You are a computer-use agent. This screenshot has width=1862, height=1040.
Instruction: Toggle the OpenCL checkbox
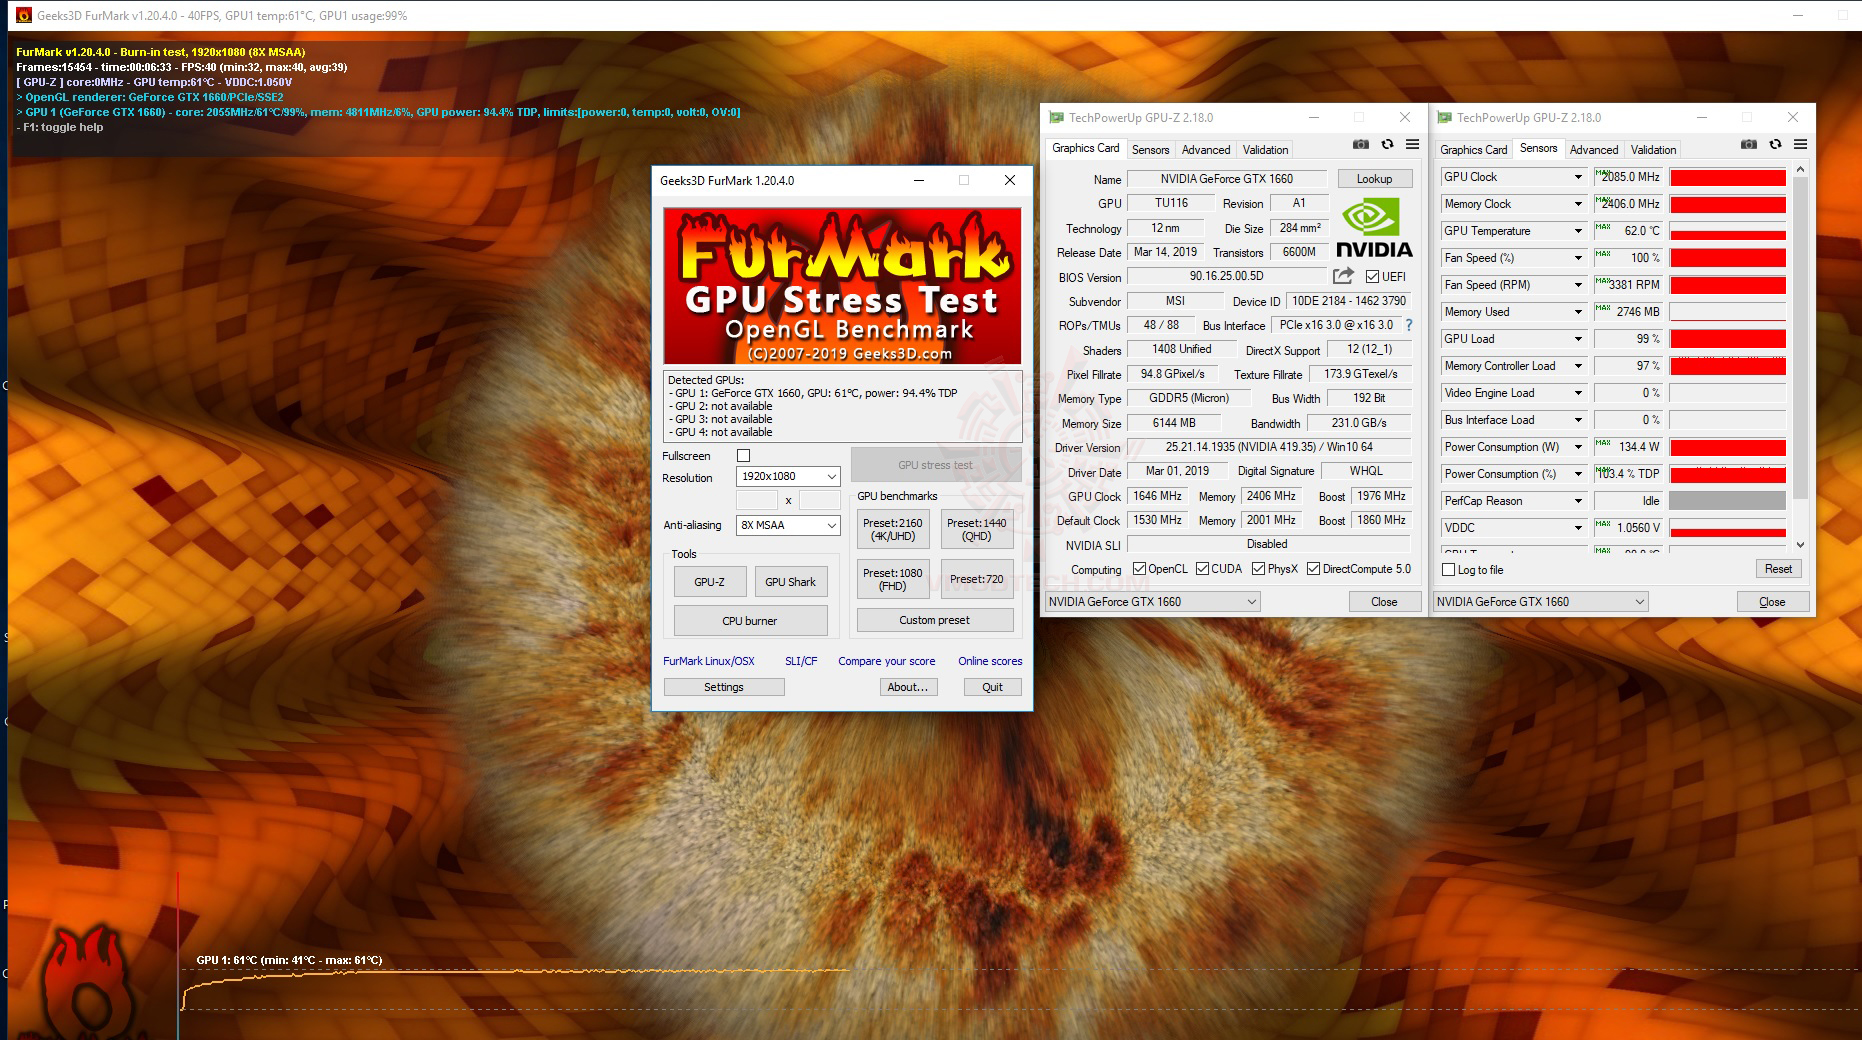(1139, 569)
